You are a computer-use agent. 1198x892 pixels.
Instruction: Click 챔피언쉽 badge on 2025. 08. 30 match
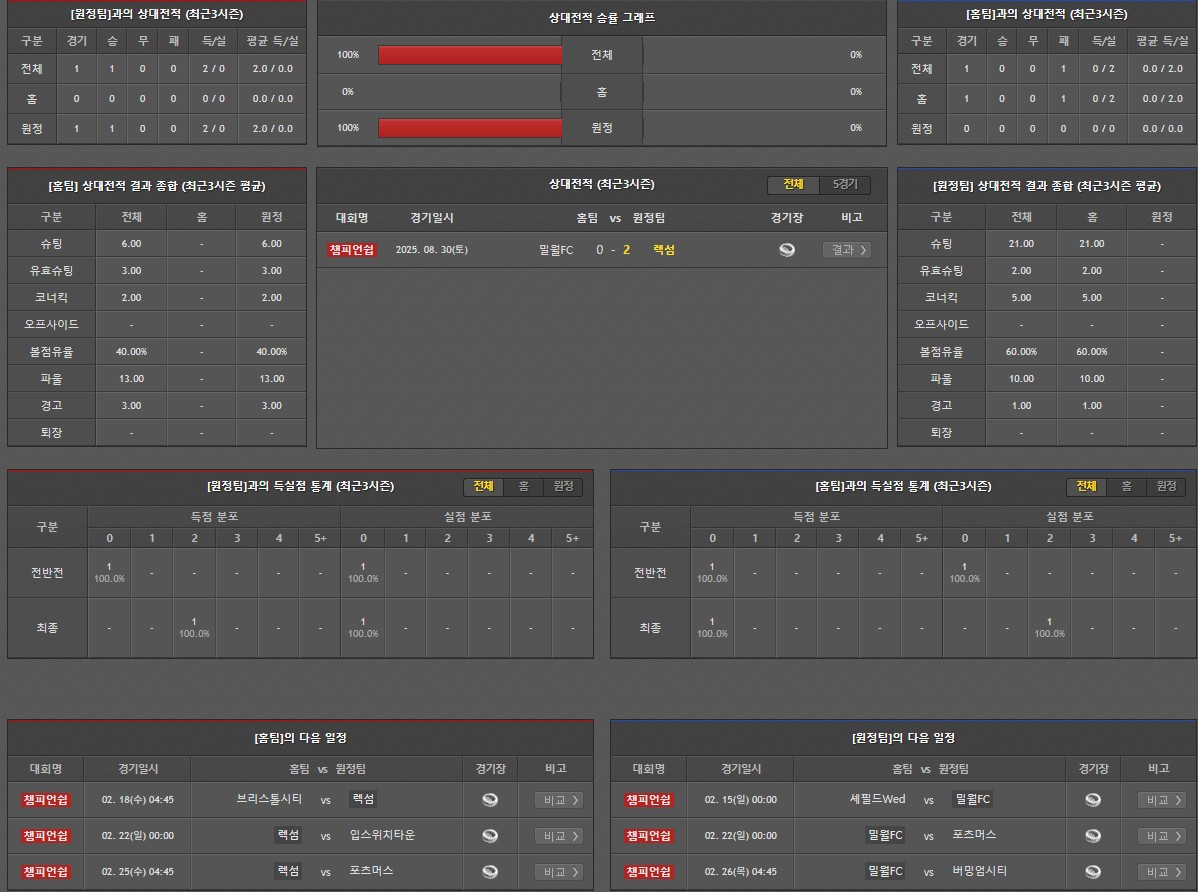tap(351, 250)
